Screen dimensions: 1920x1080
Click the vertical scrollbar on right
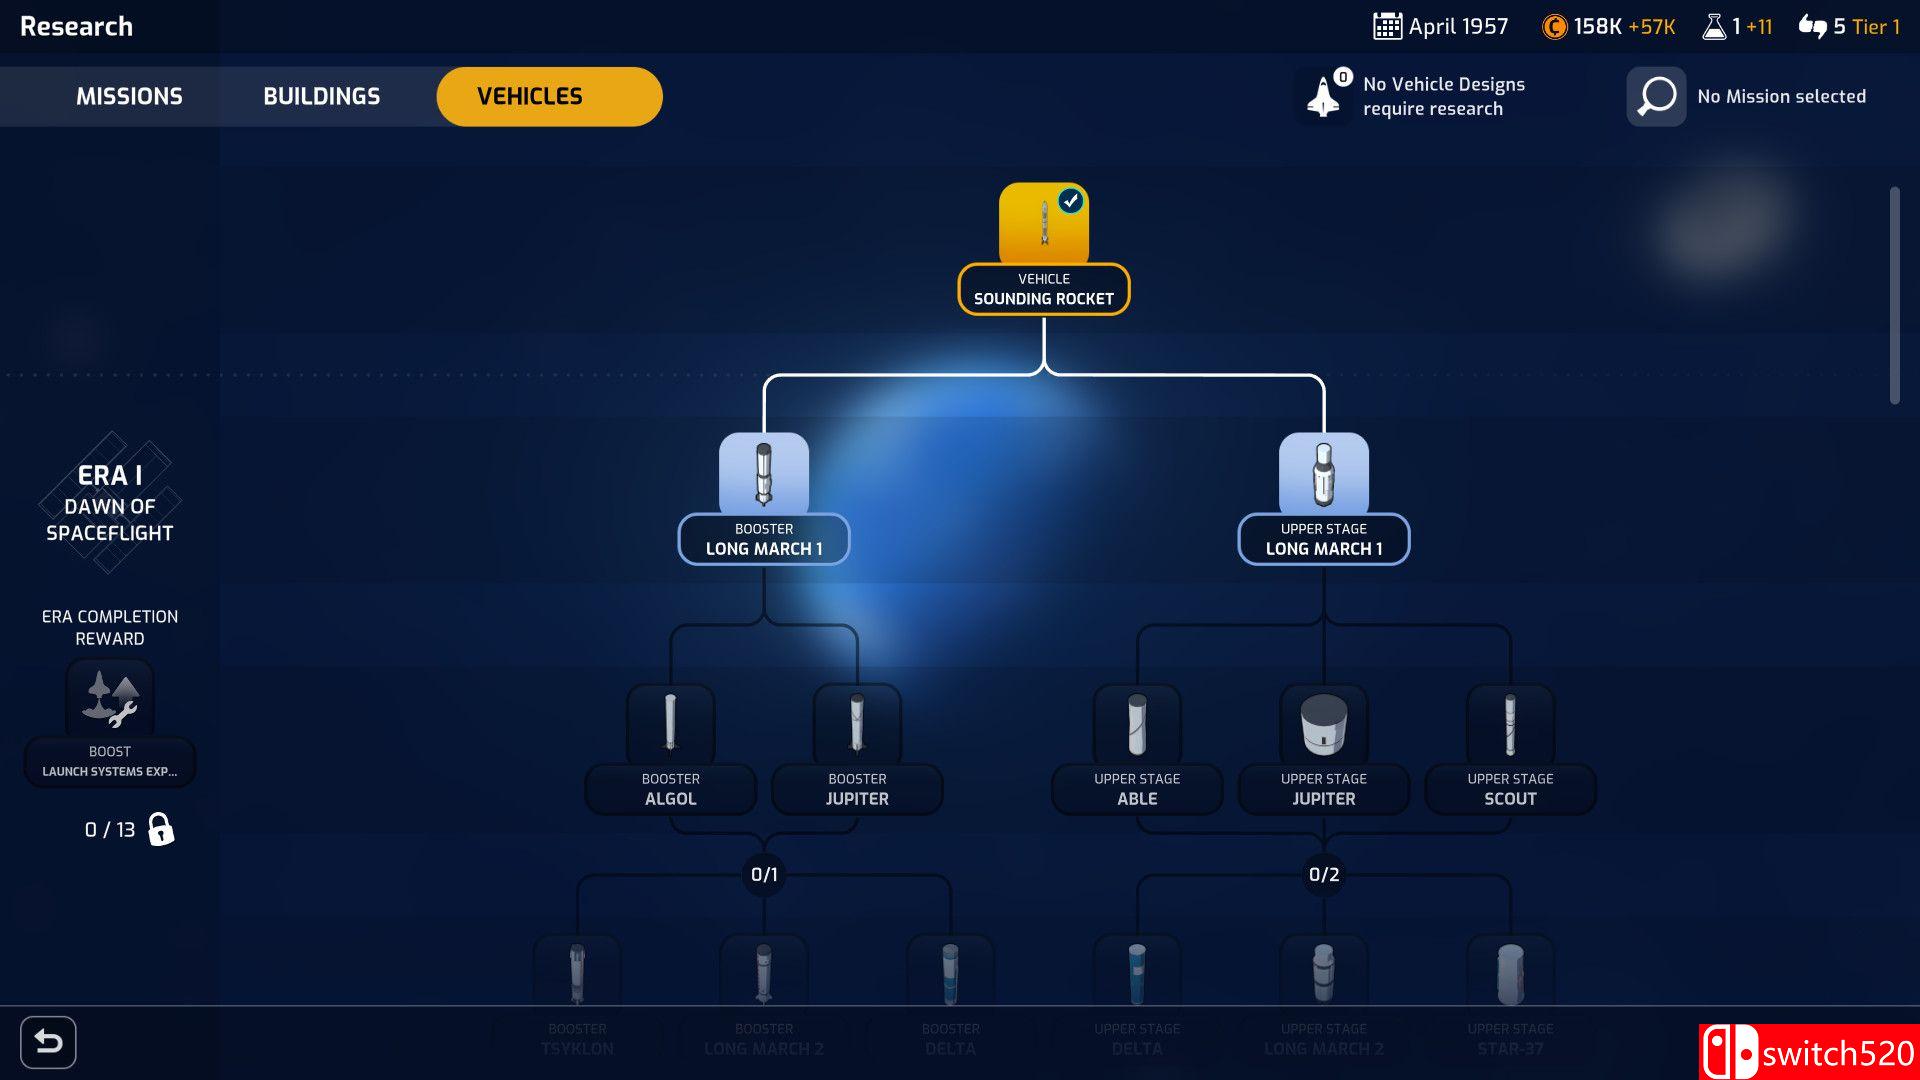tap(1894, 296)
